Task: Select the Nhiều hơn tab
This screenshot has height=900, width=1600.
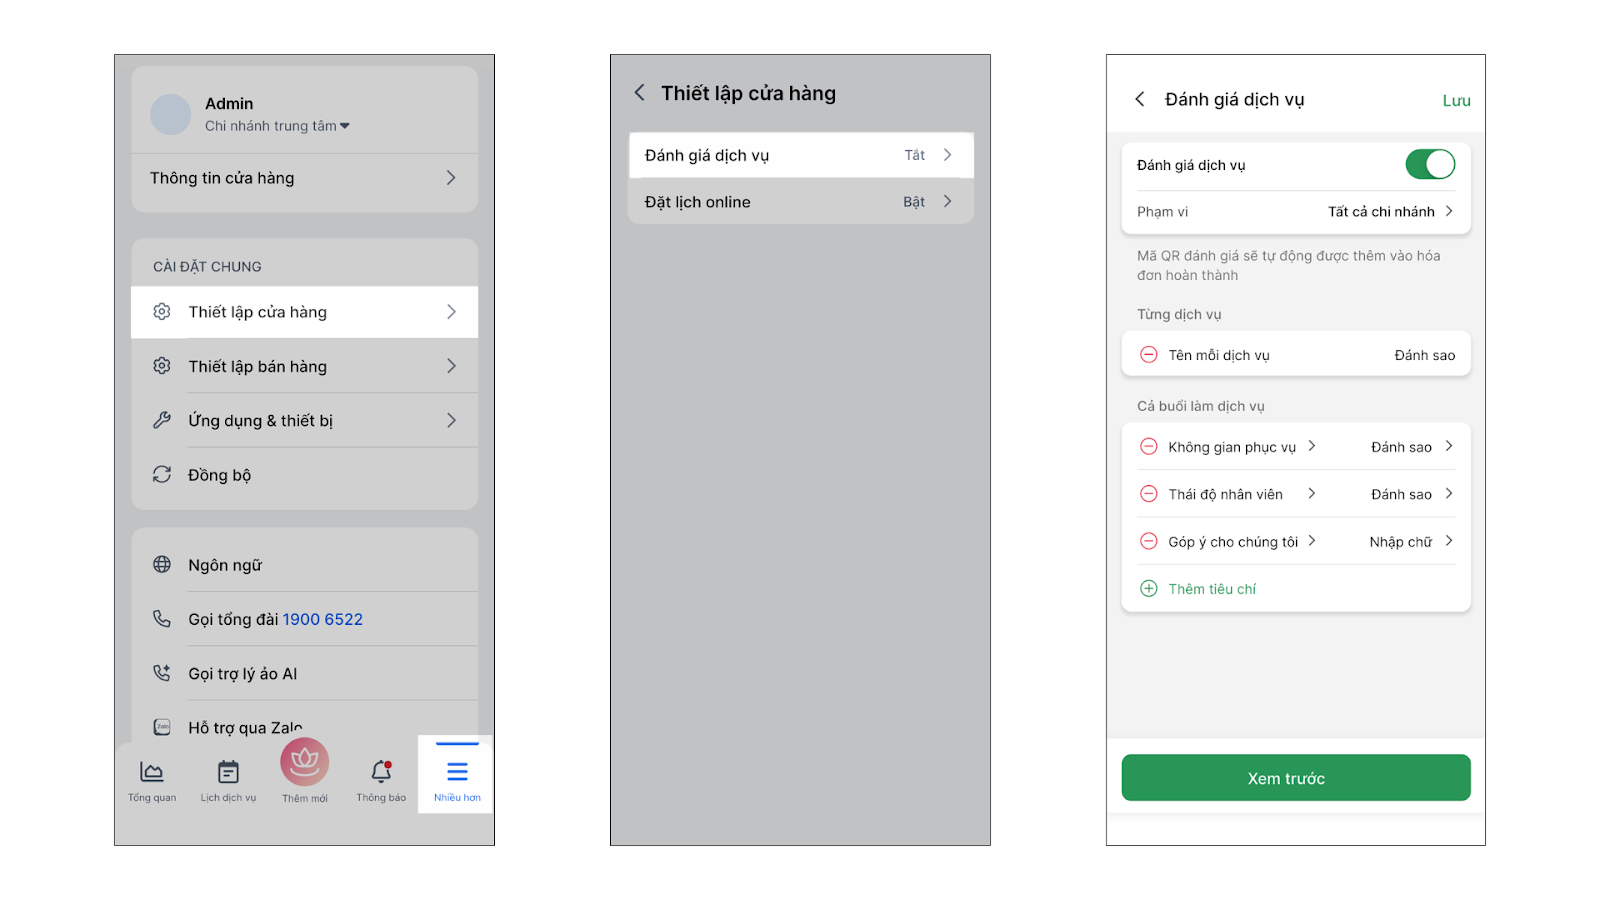Action: click(x=457, y=775)
